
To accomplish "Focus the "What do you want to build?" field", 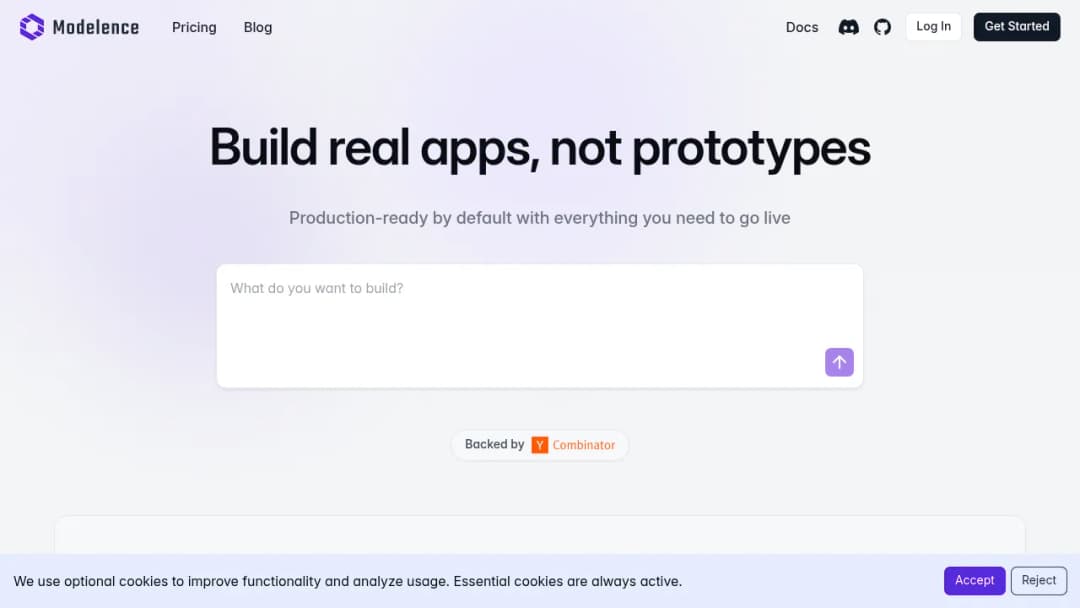I will pyautogui.click(x=539, y=326).
